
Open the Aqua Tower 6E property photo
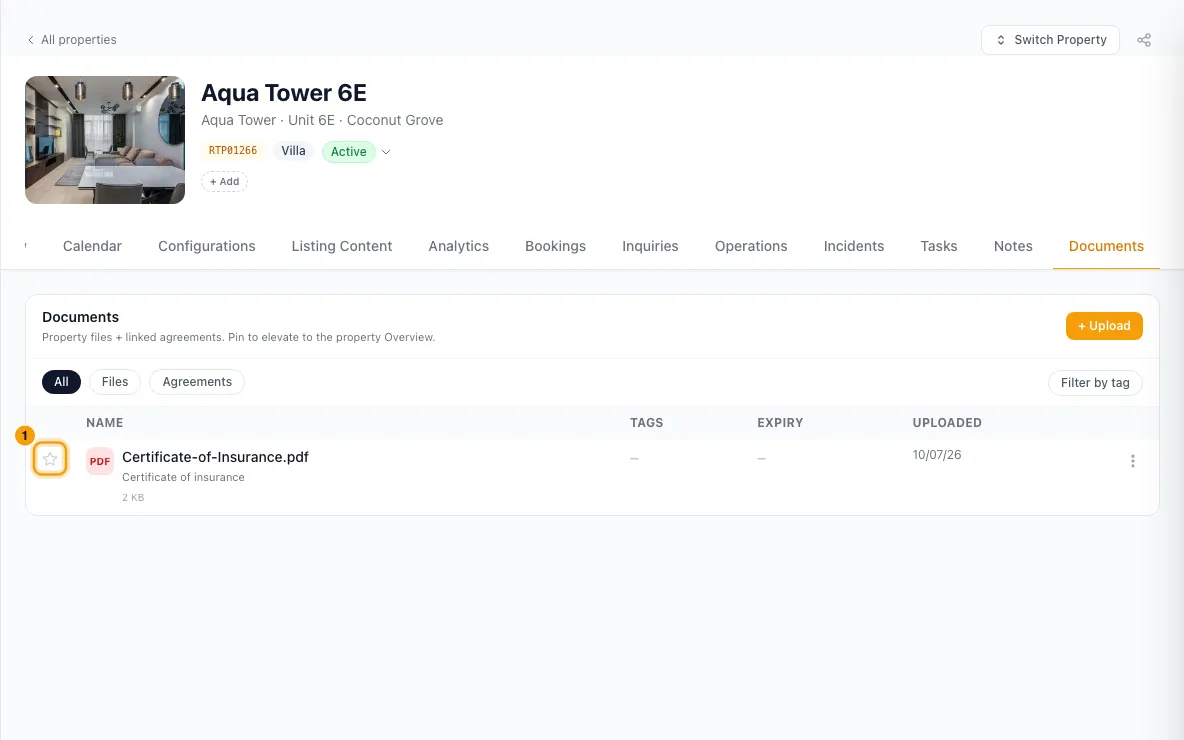click(x=105, y=140)
